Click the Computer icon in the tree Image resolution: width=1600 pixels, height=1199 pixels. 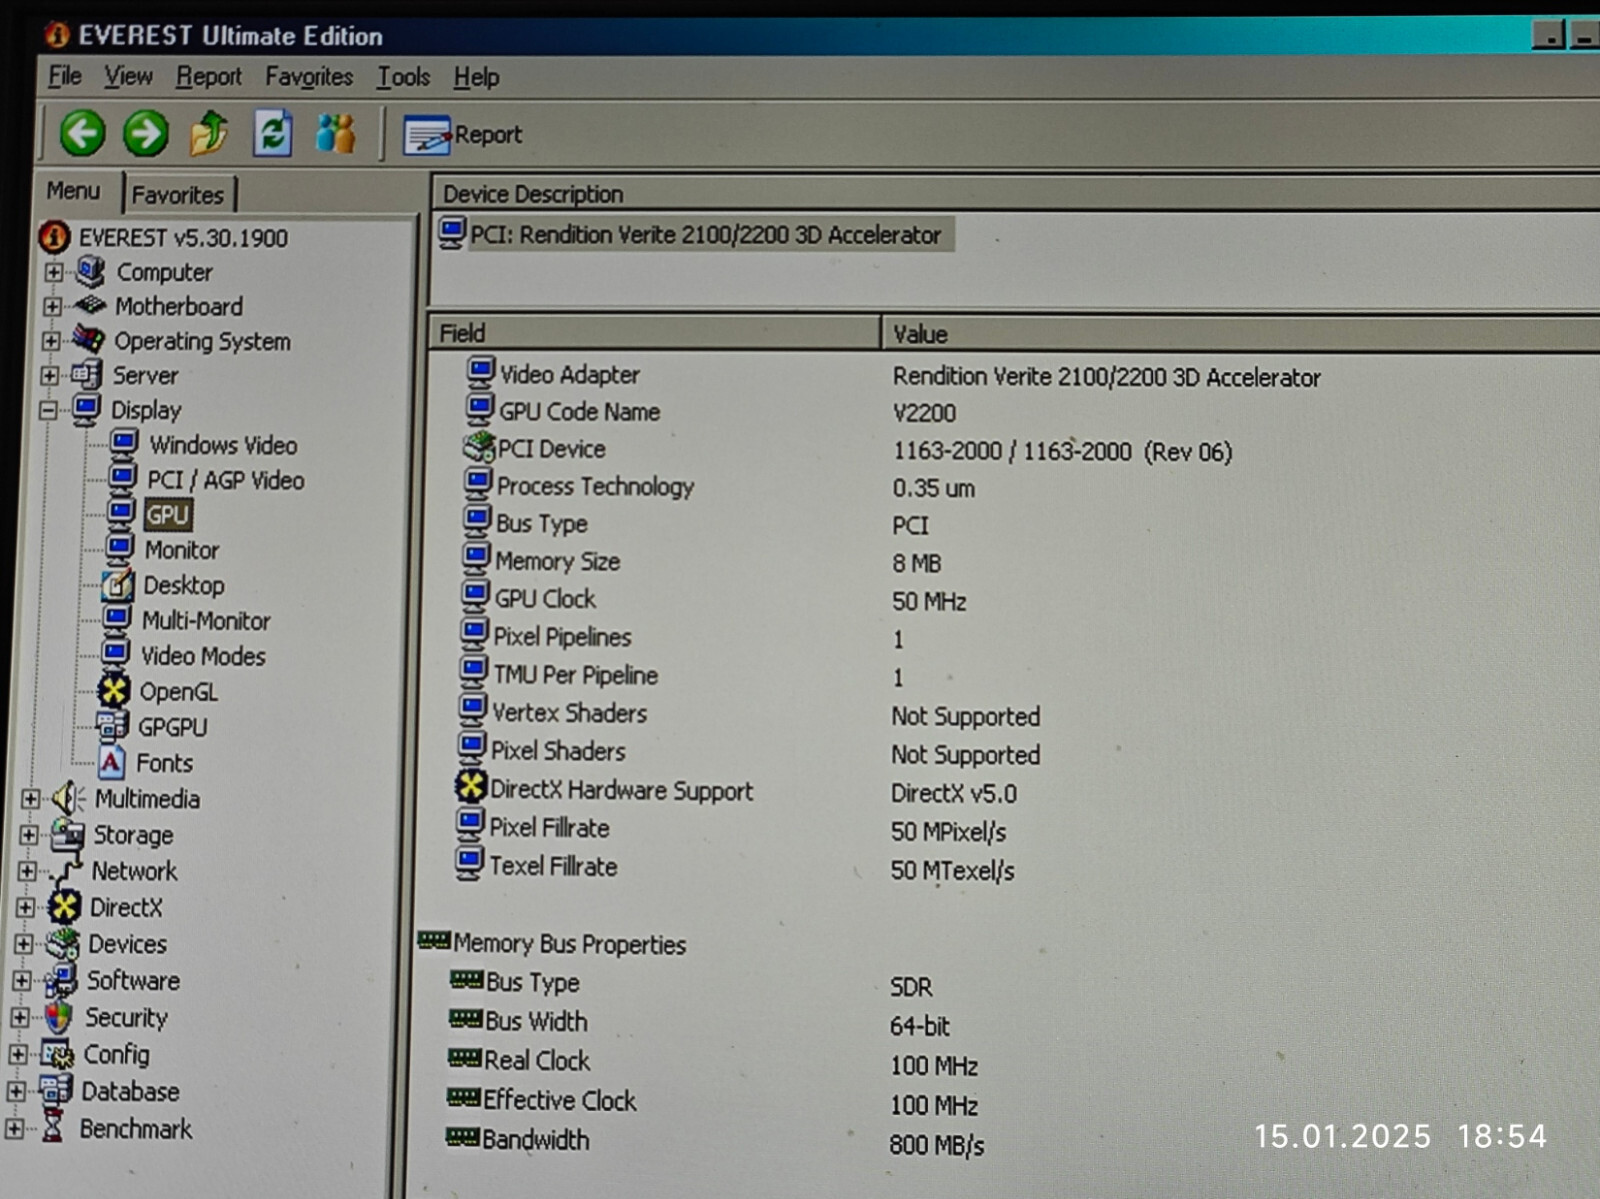[91, 270]
